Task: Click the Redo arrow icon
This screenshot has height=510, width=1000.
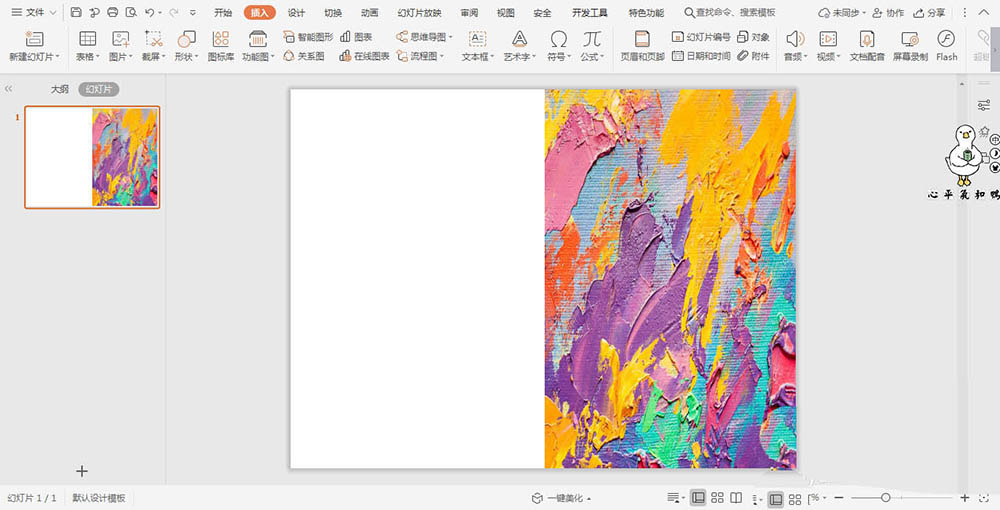Action: pyautogui.click(x=173, y=12)
